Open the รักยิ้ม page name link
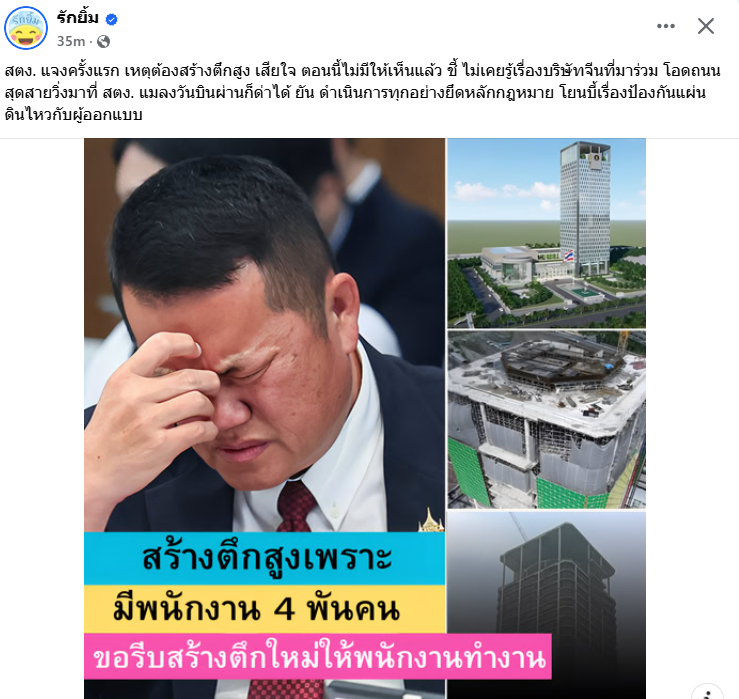 coord(78,18)
